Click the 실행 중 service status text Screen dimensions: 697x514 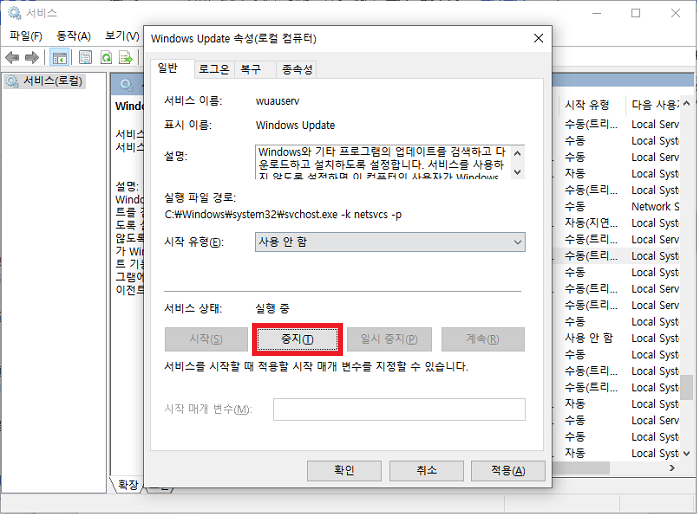tap(272, 308)
